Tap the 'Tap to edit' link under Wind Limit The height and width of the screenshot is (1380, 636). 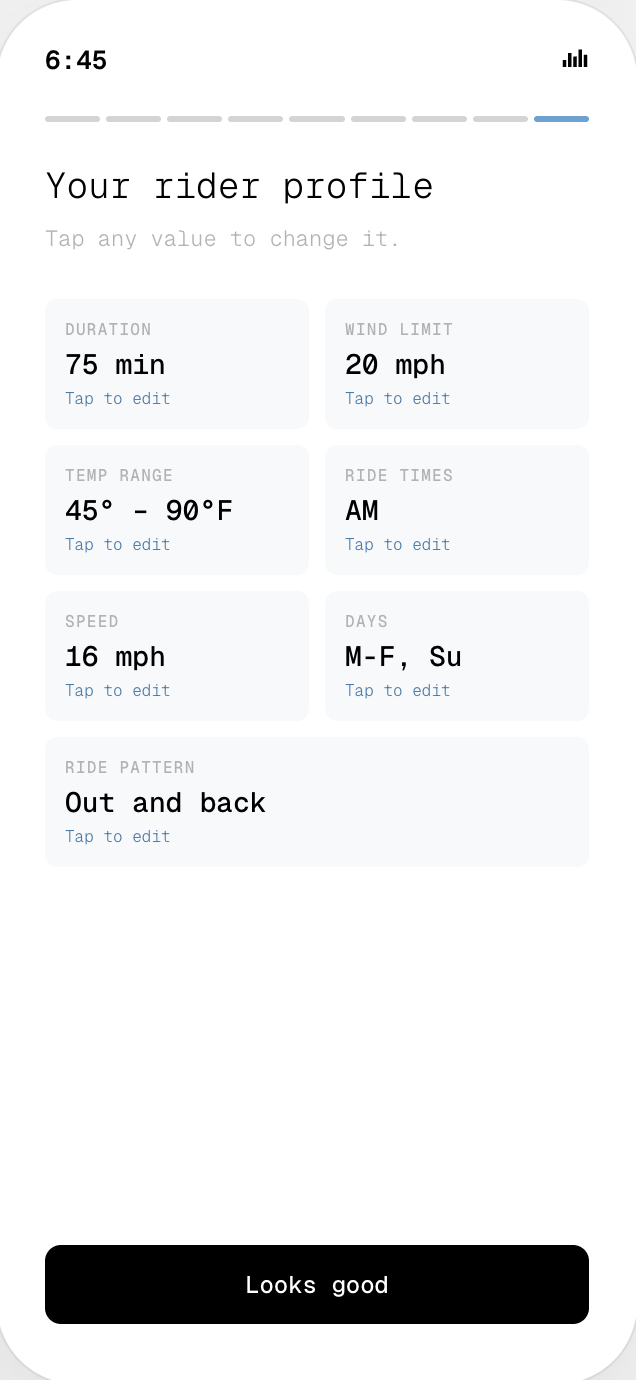click(398, 398)
